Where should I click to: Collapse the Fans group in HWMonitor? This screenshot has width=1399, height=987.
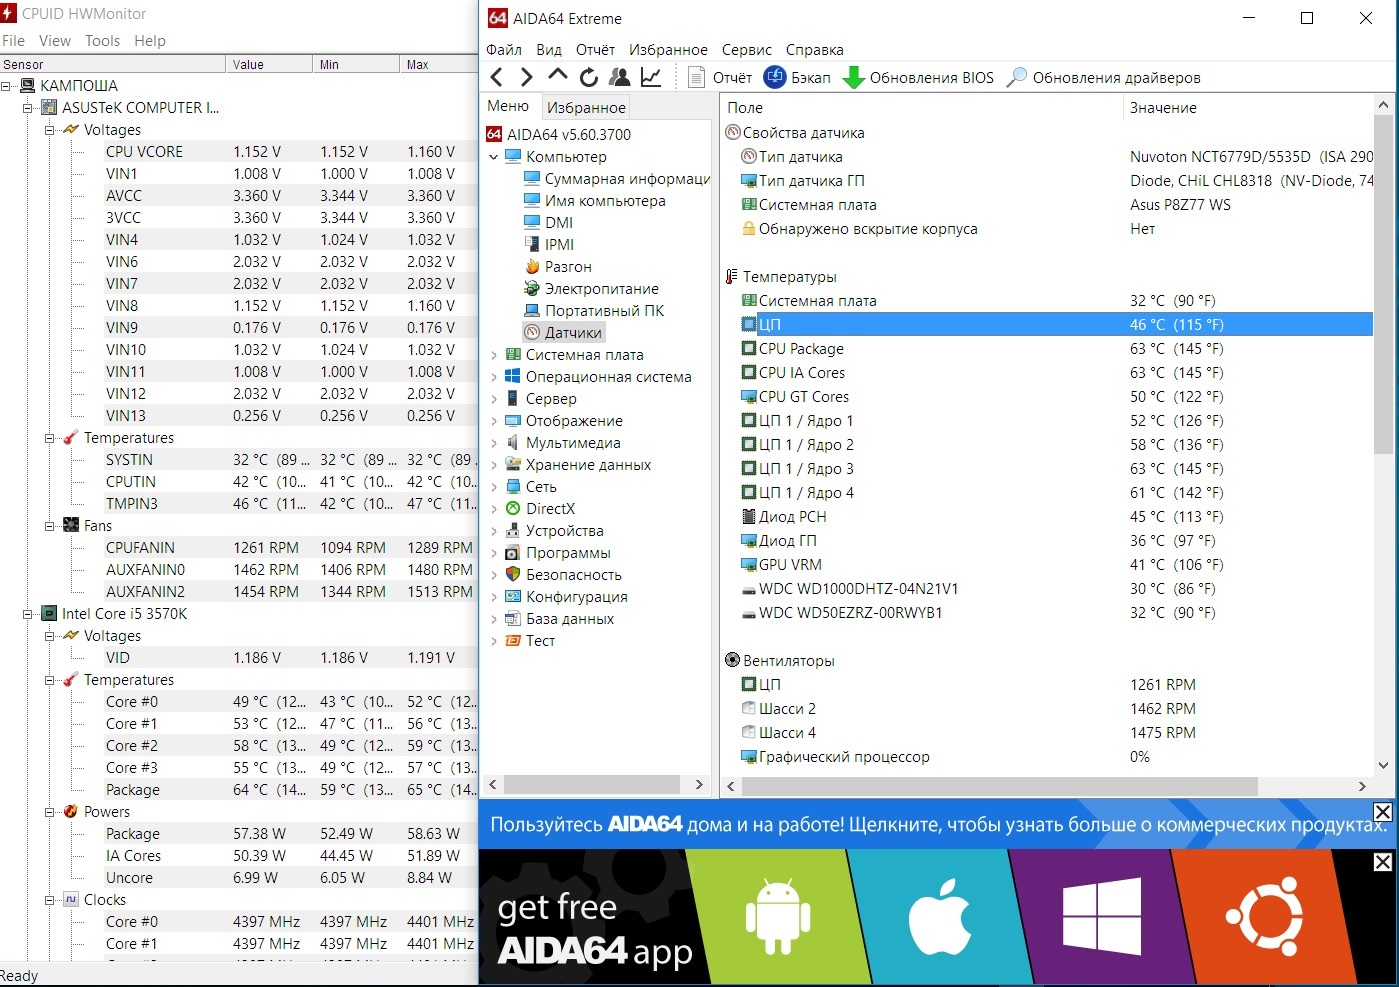[x=49, y=526]
